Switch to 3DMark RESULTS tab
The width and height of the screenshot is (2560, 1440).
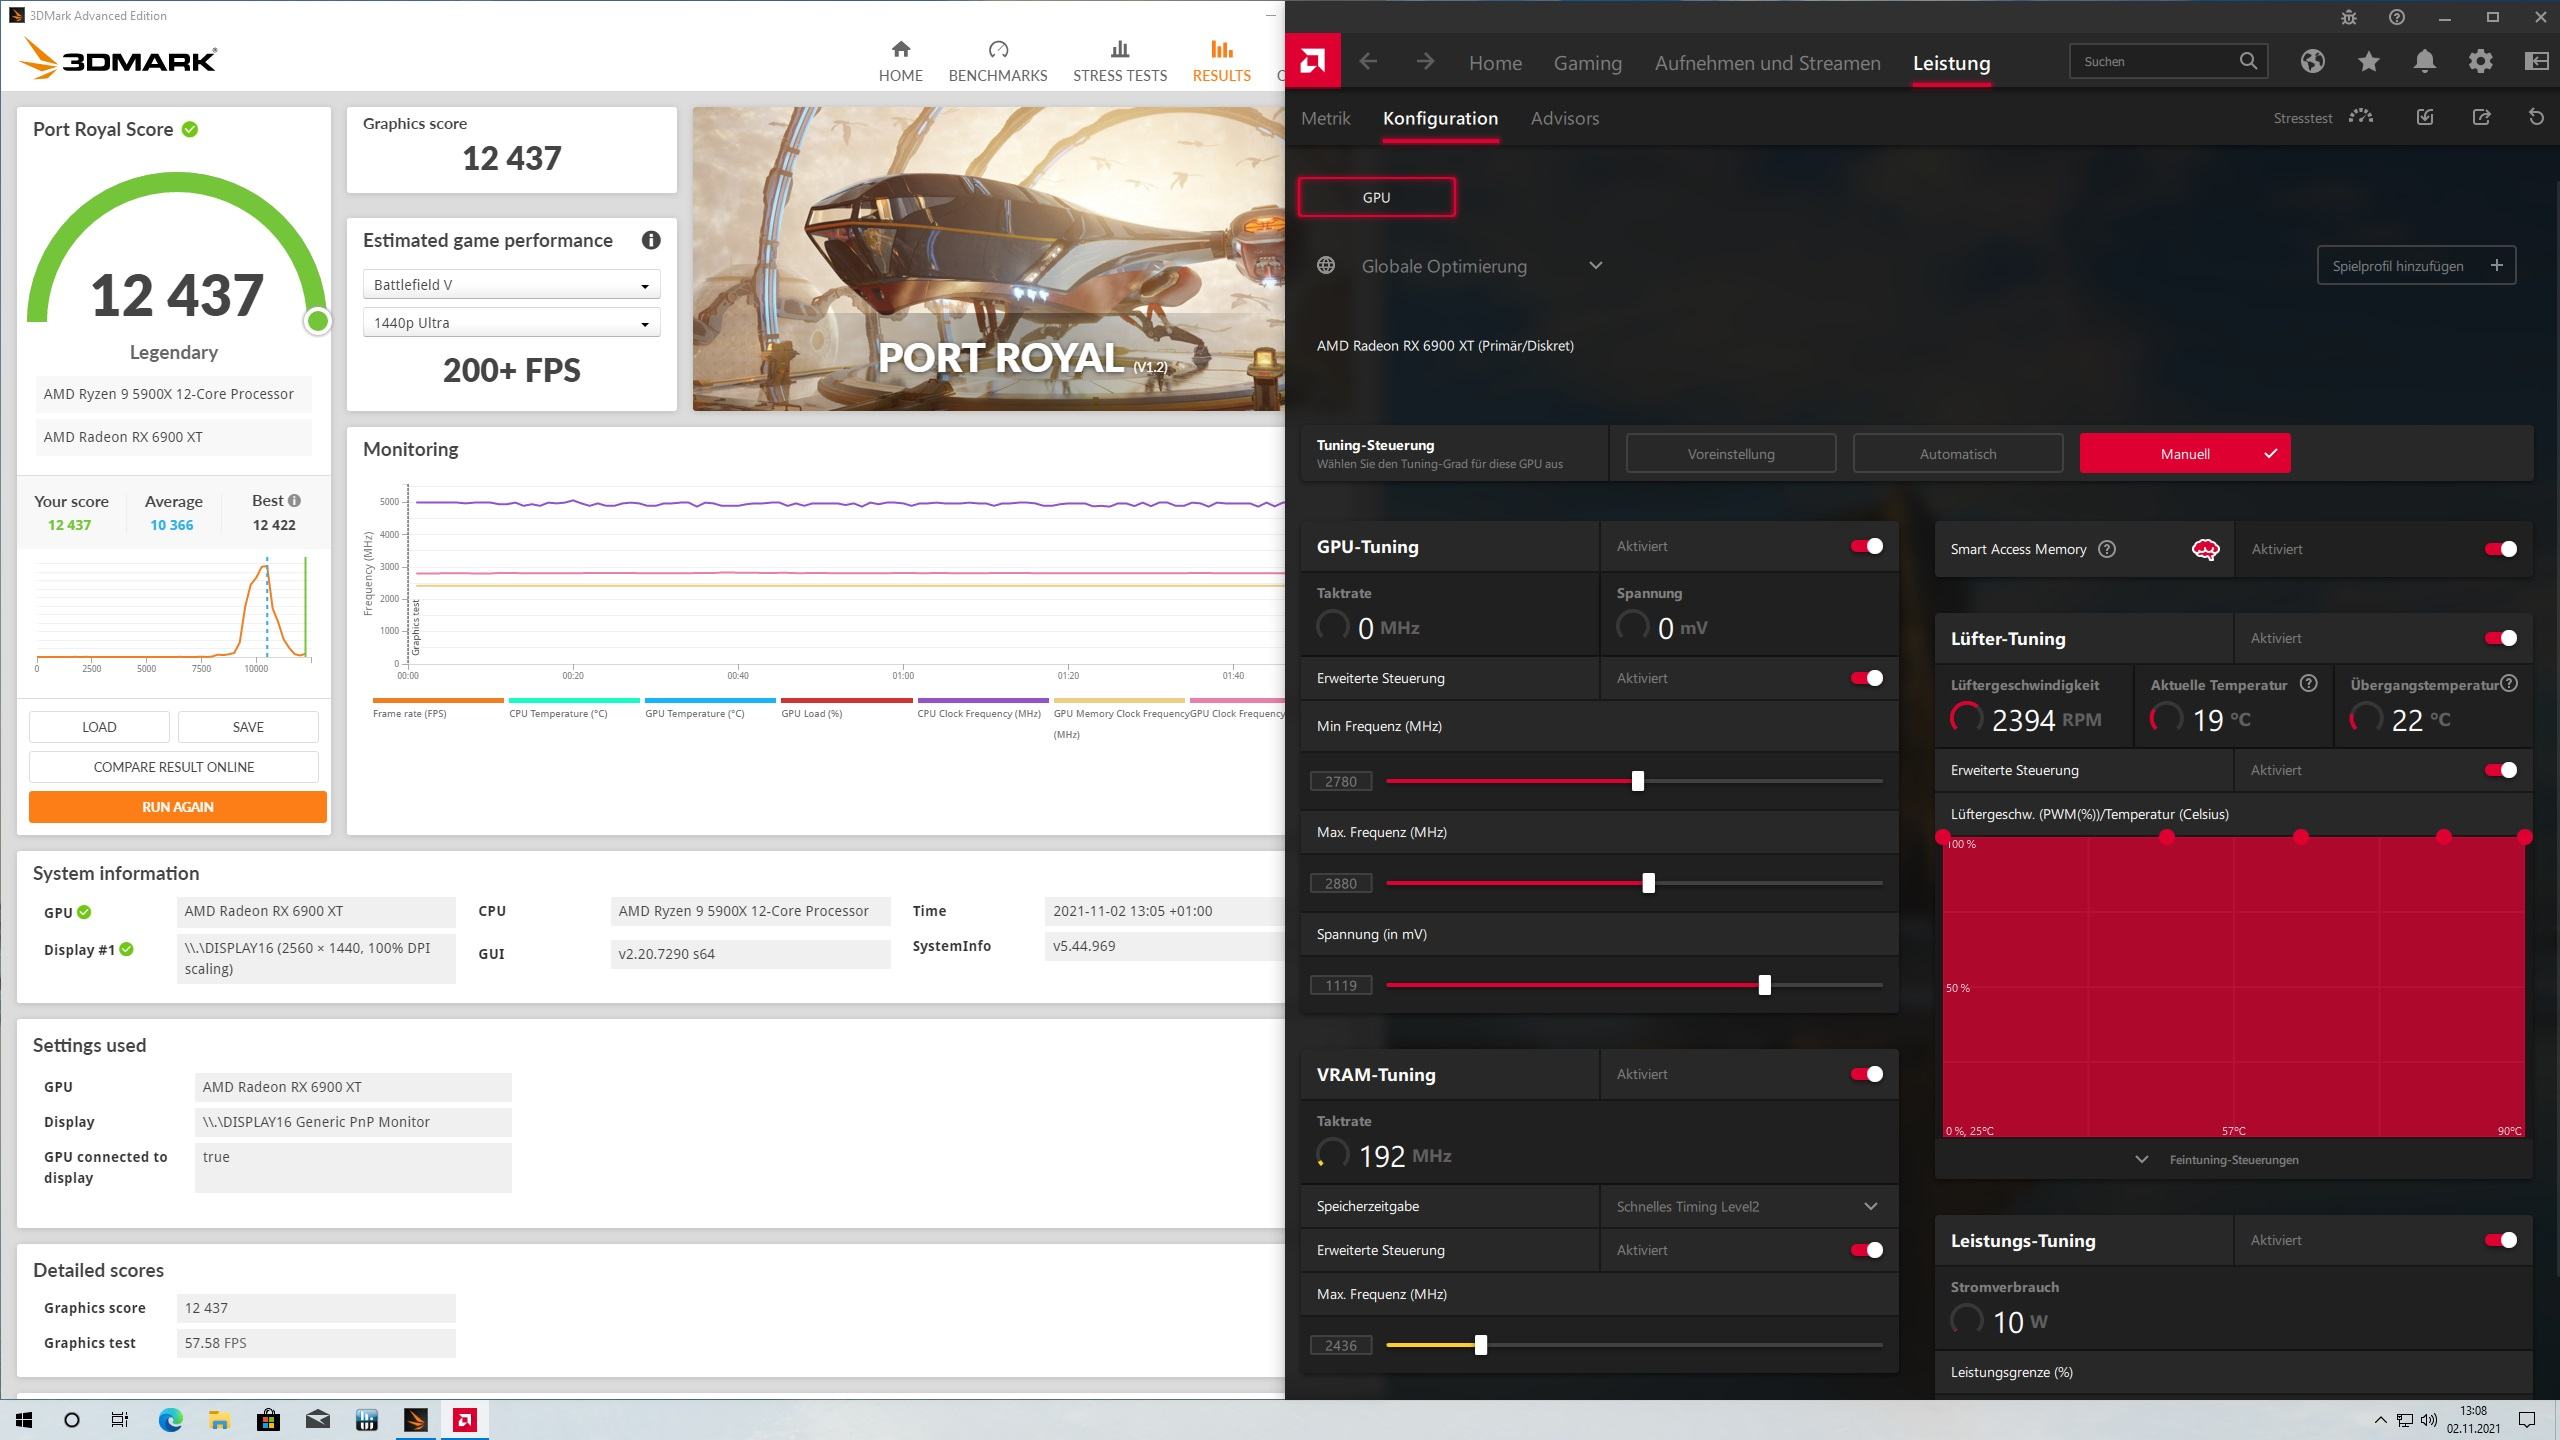[1221, 61]
